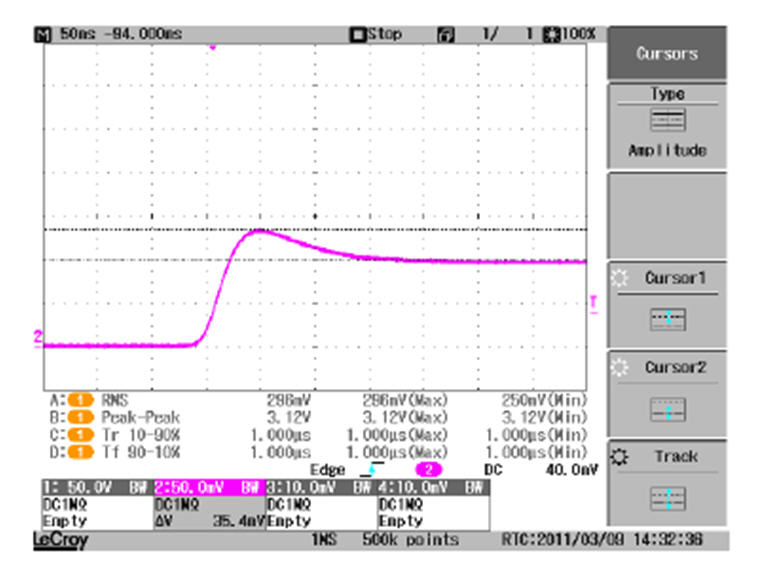Click the measurement C Tr source badge
This screenshot has height=582, width=766.
80,435
